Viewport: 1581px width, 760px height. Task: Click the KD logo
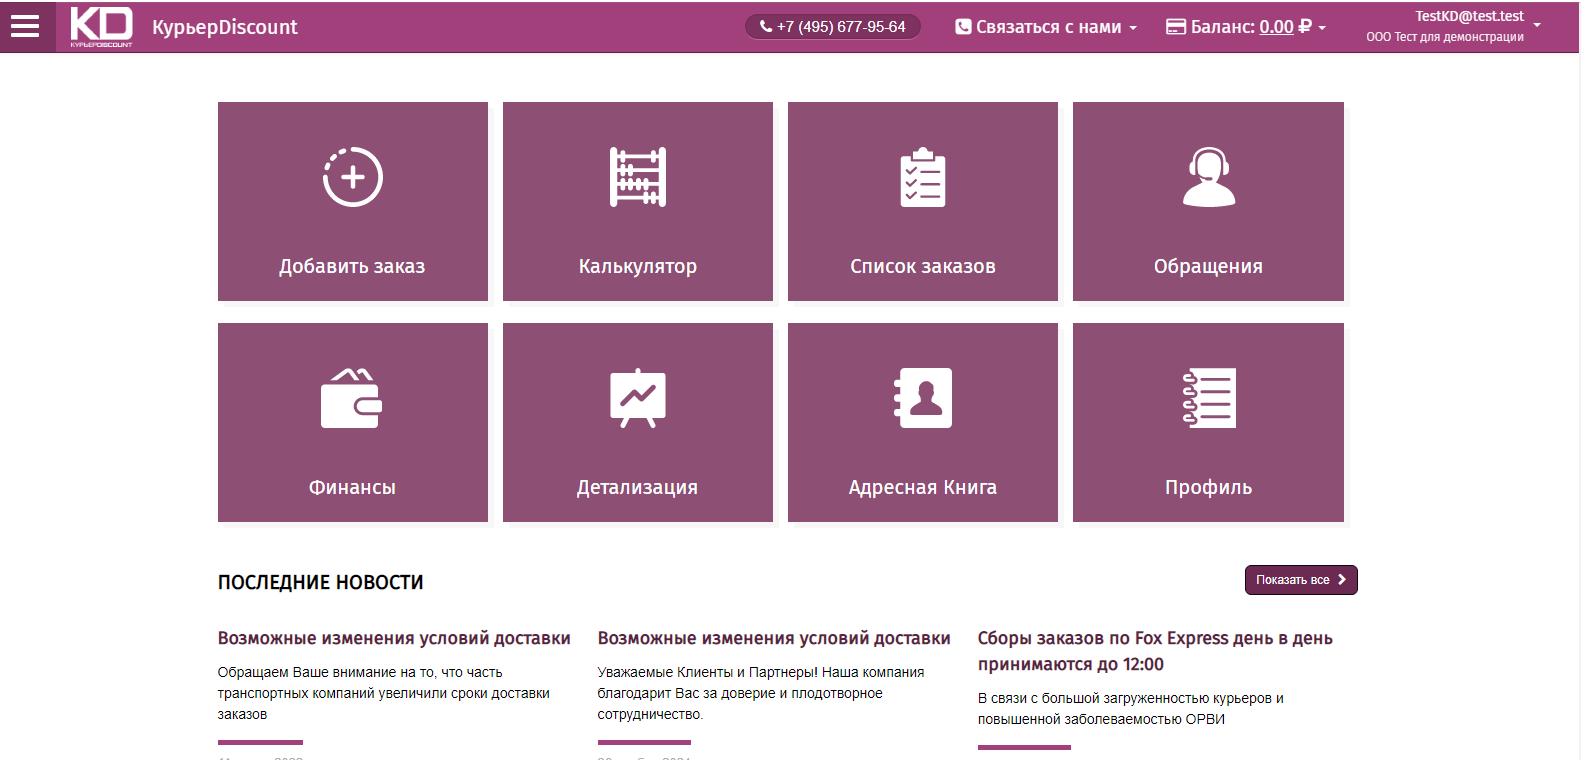(x=101, y=27)
